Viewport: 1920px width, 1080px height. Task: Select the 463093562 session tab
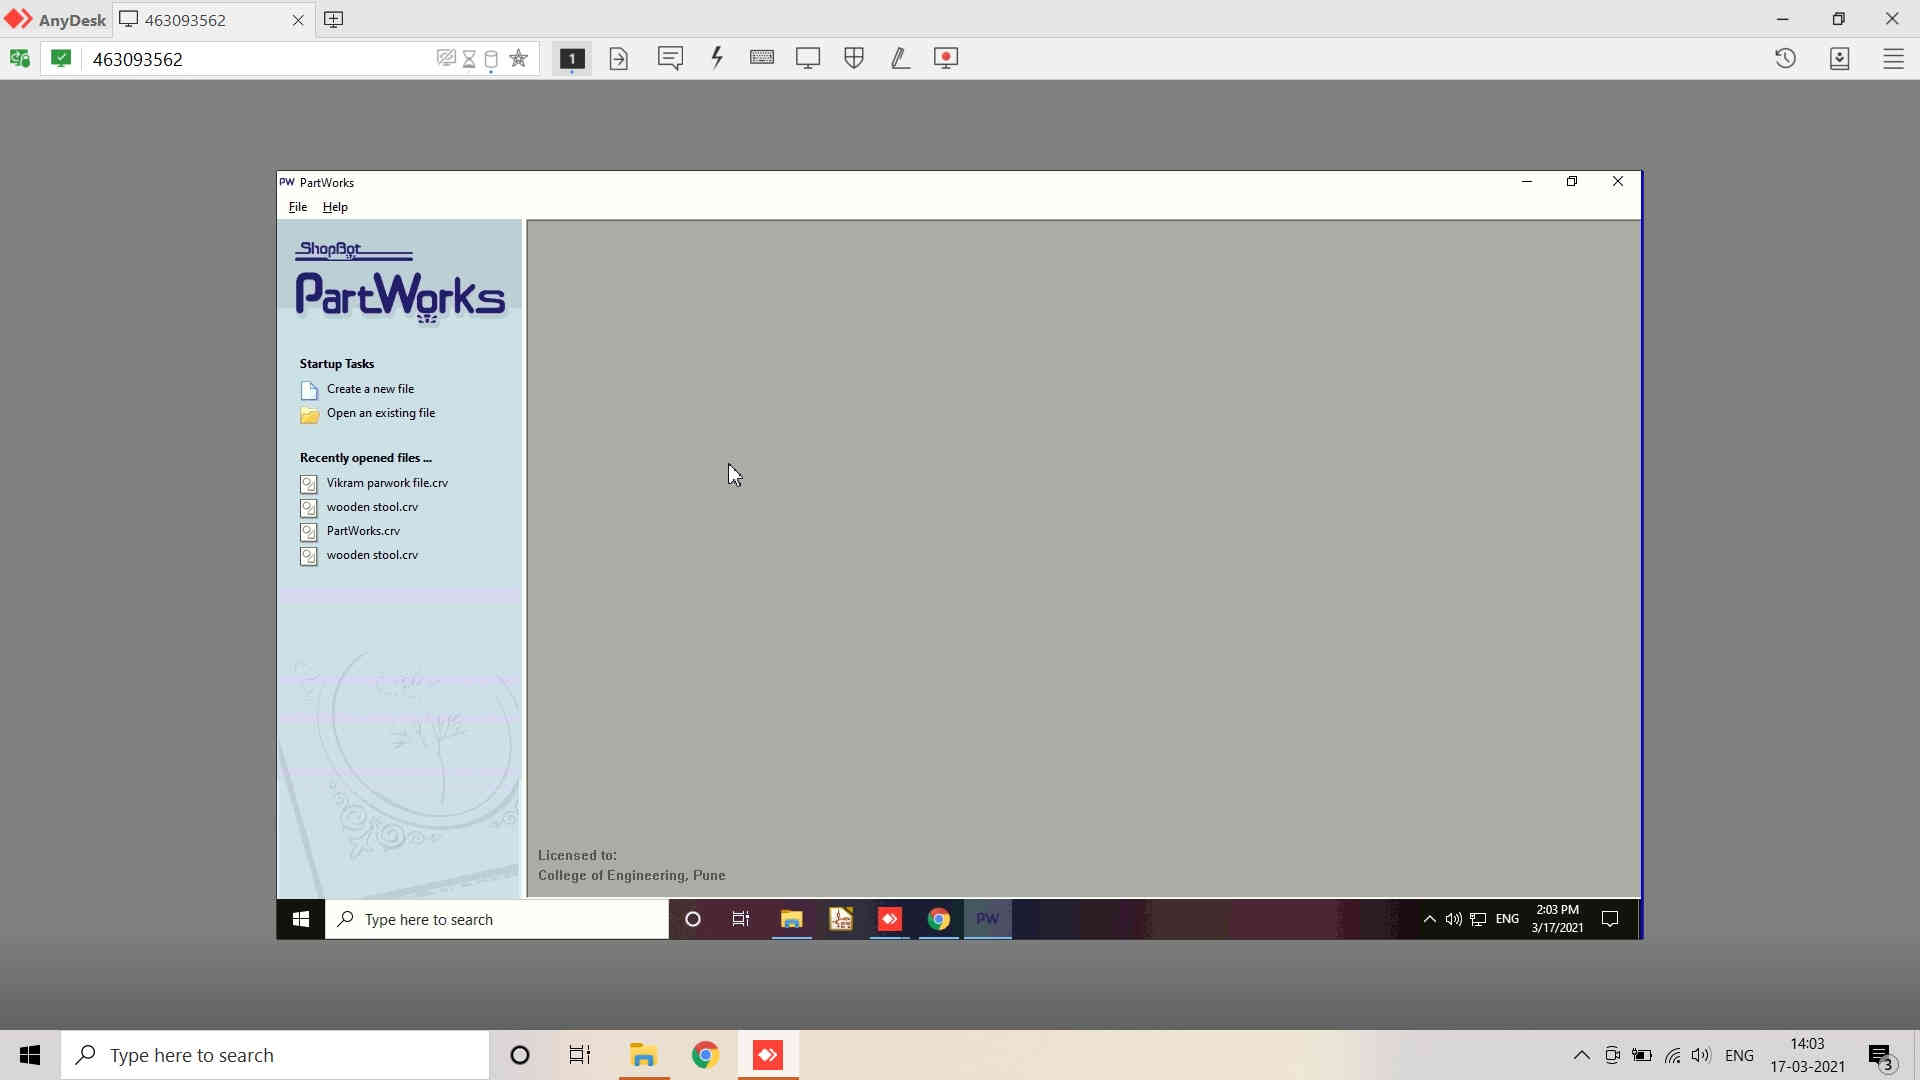(212, 20)
